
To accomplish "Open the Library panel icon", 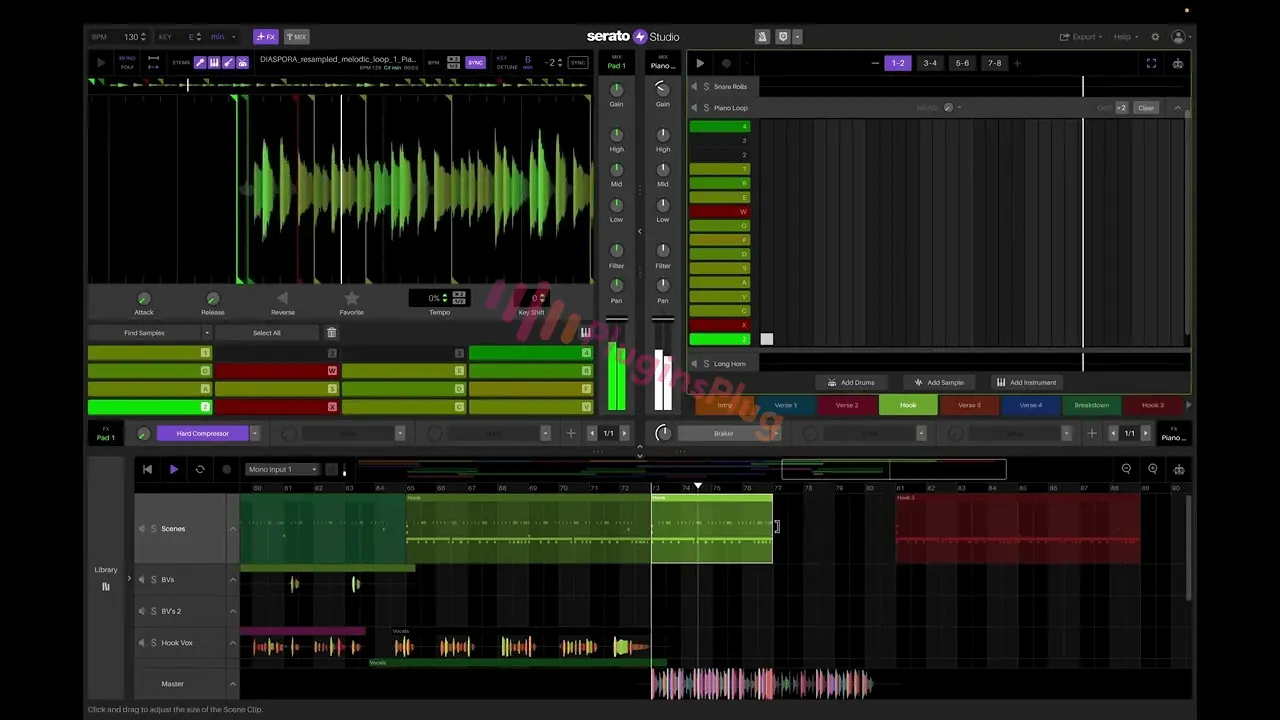I will click(x=106, y=586).
